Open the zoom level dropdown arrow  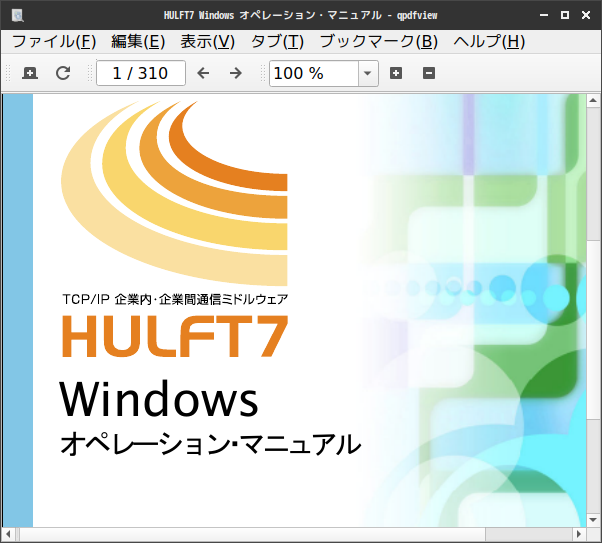pos(368,73)
